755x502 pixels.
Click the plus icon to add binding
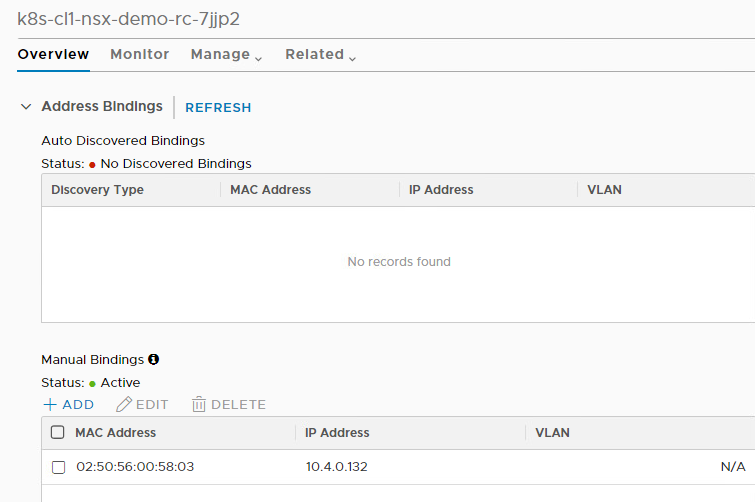tap(49, 405)
